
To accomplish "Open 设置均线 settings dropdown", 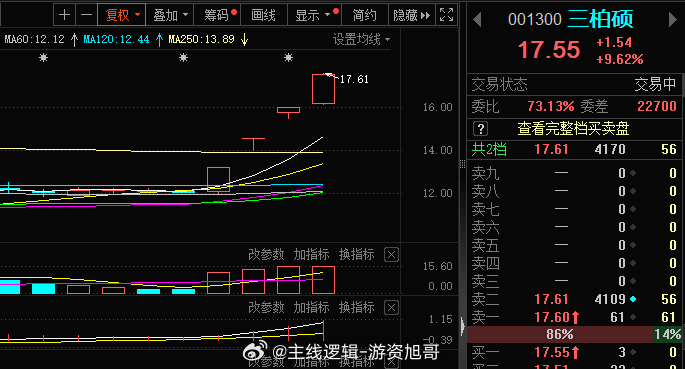I will (361, 40).
